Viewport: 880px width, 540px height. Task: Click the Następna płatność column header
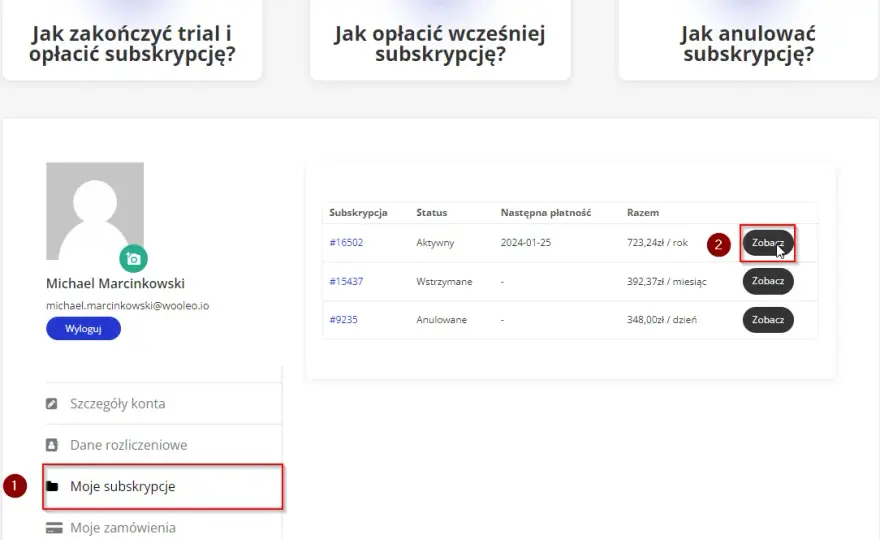546,213
